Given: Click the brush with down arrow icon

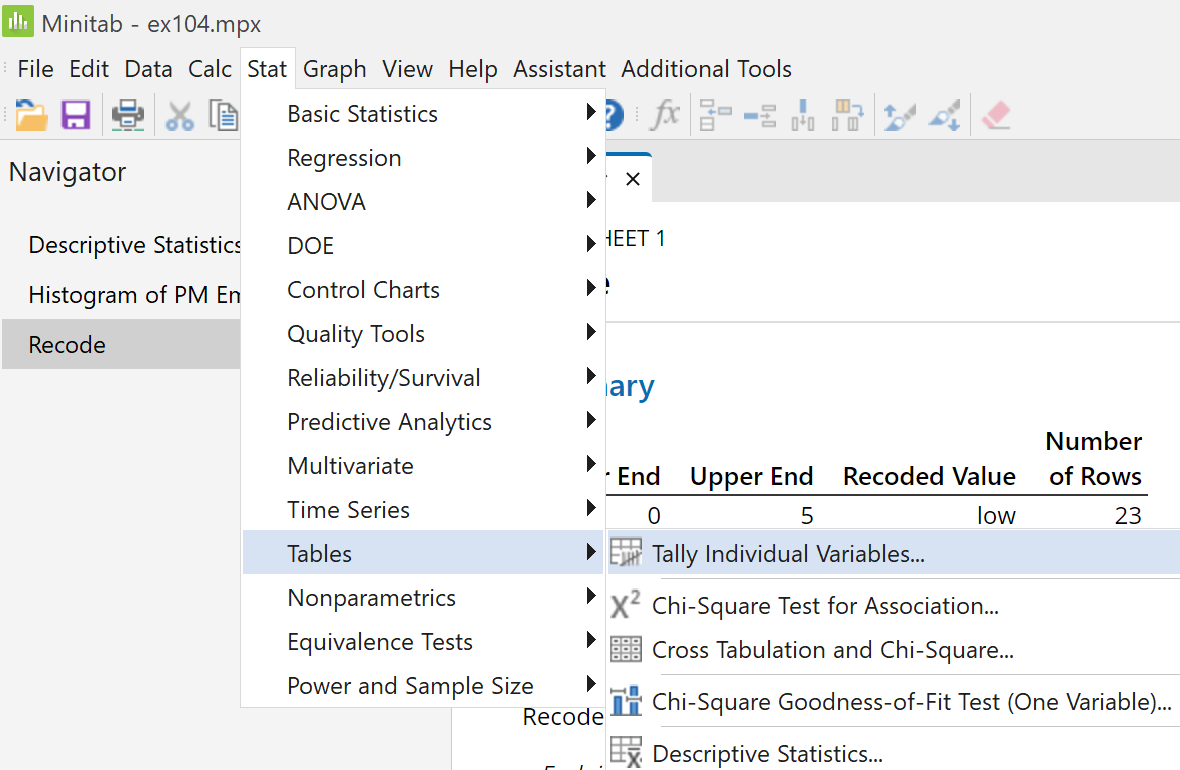Looking at the screenshot, I should click(x=944, y=116).
